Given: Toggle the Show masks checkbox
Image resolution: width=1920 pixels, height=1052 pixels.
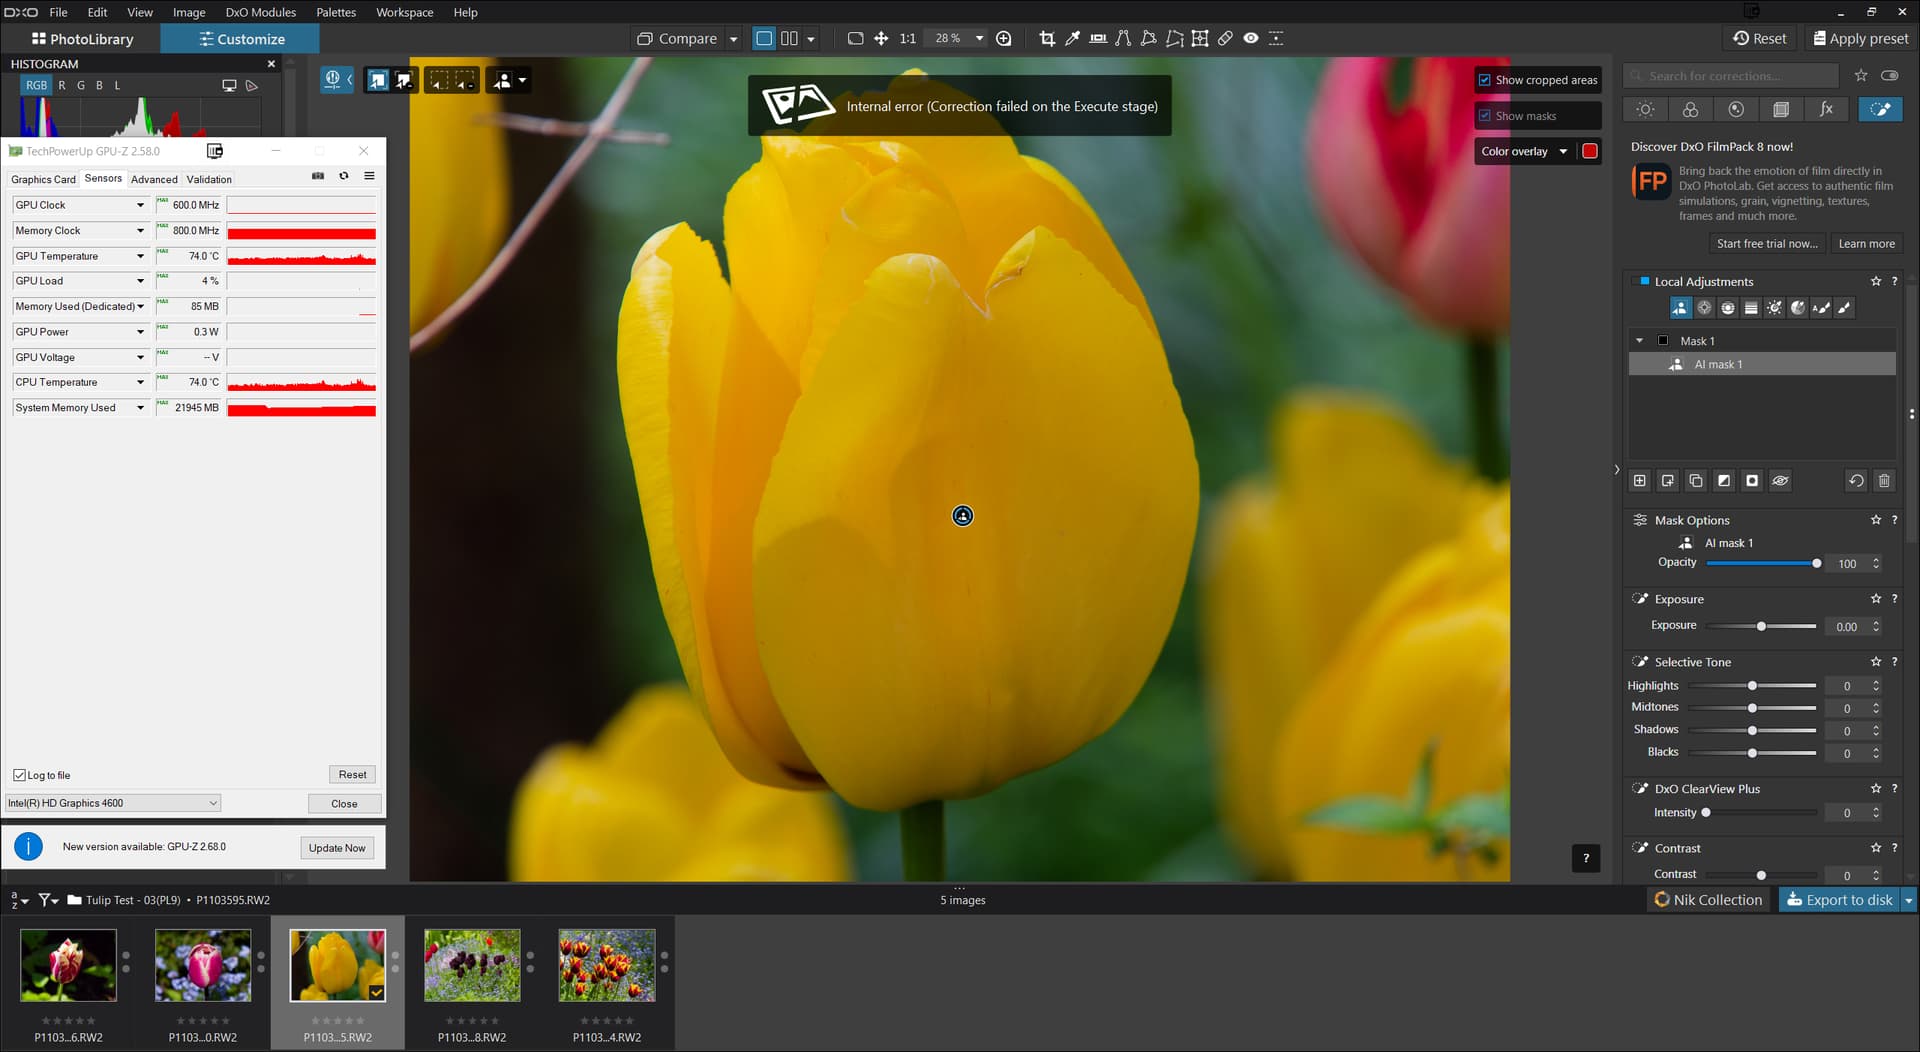Looking at the screenshot, I should click(x=1485, y=116).
